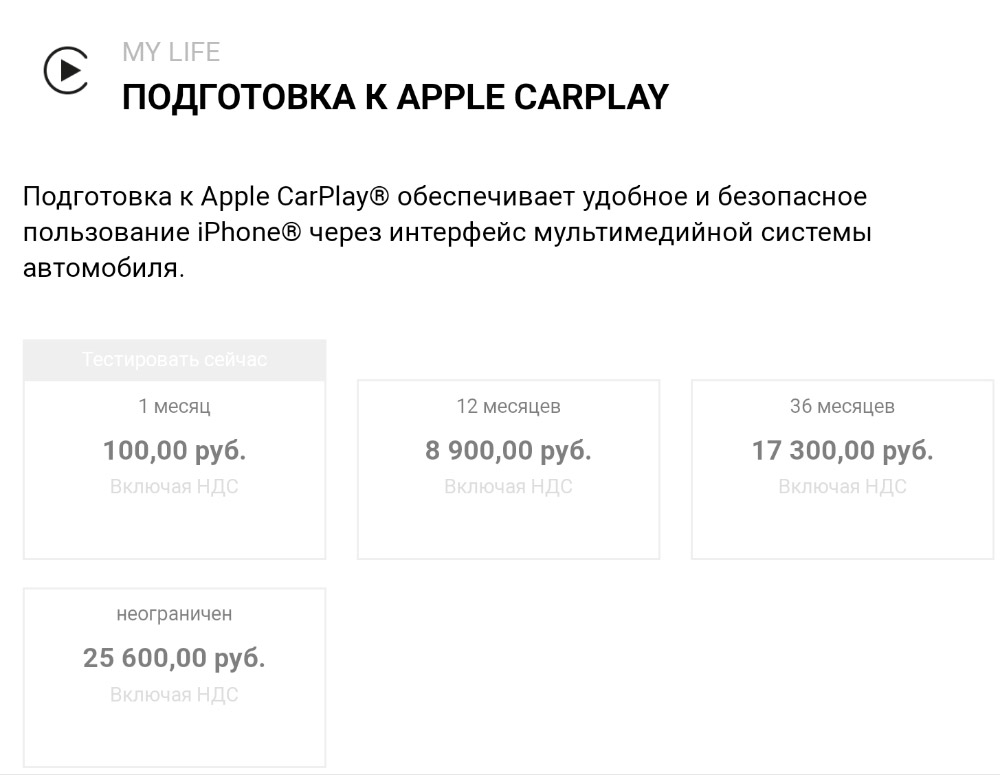Click Включая НДС under 8 900,00 руб.
This screenshot has height=775, width=1000.
click(x=508, y=487)
